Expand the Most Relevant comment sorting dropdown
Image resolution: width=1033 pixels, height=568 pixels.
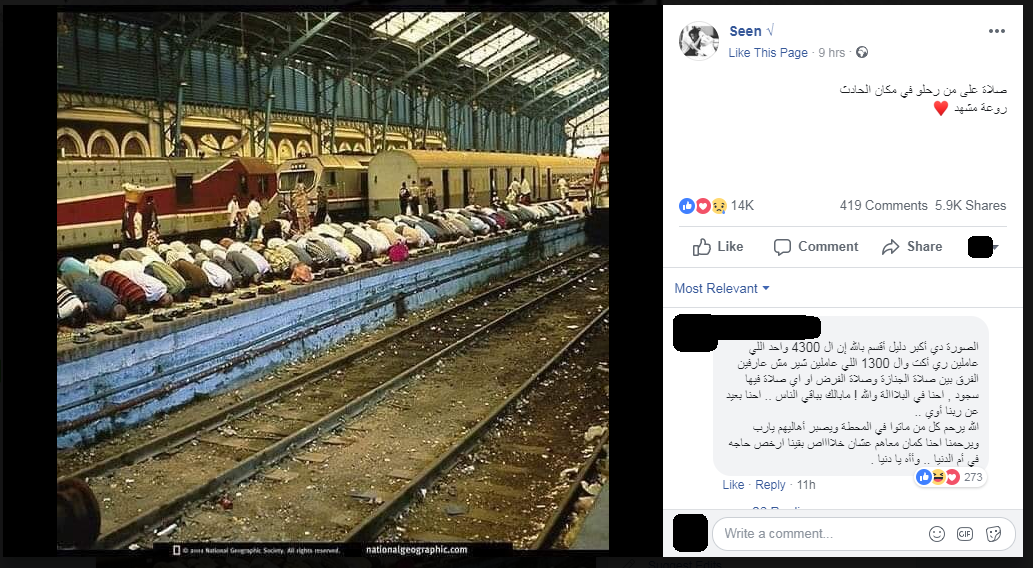(x=721, y=289)
